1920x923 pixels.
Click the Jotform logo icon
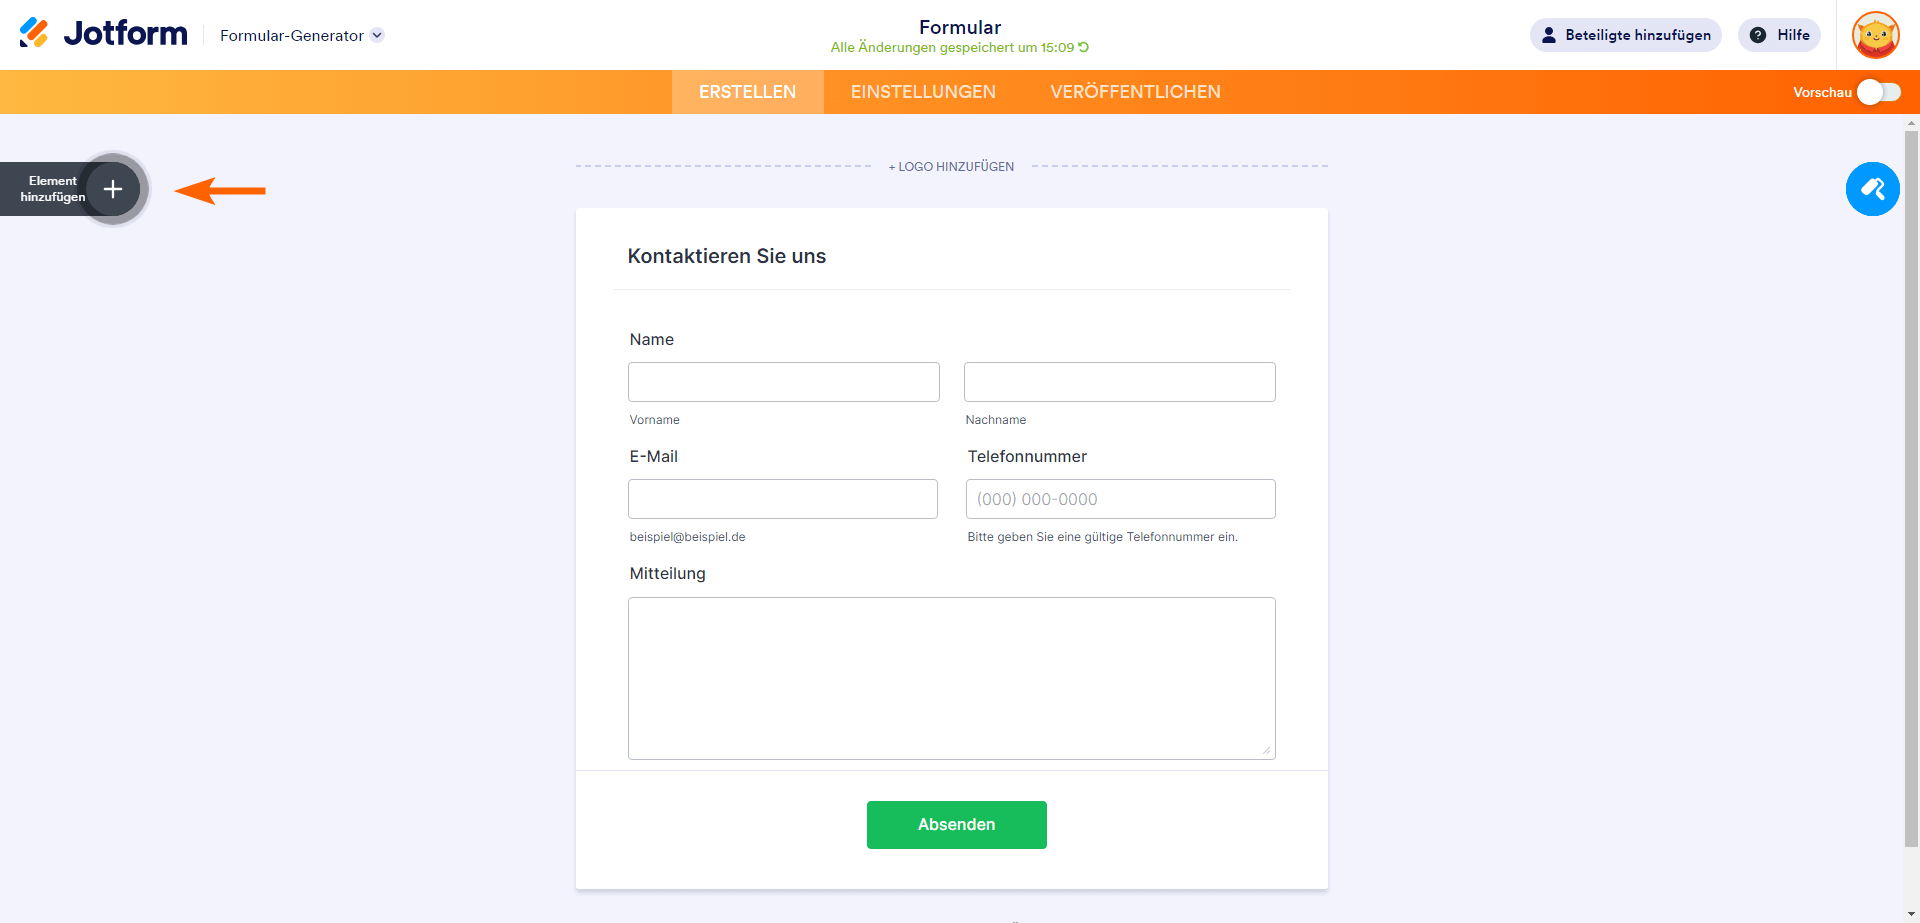[34, 33]
